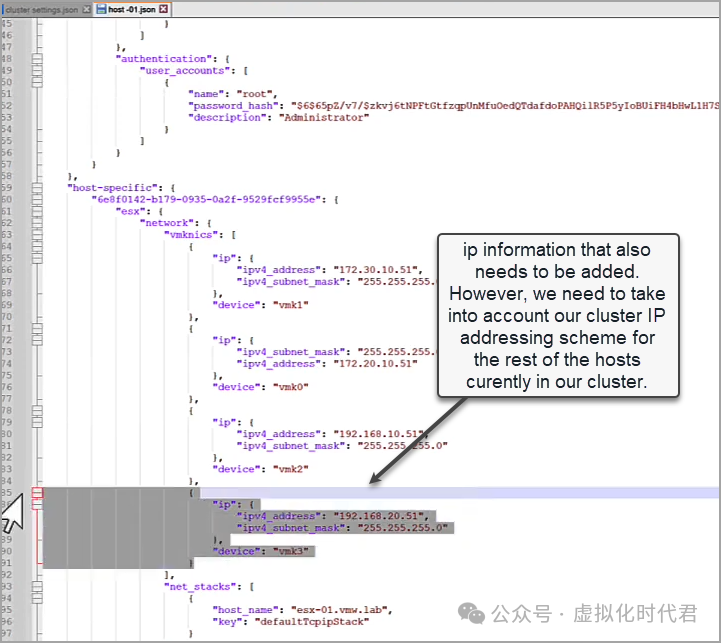
Task: Collapse the "vmknics" array fold marker
Action: coord(37,235)
